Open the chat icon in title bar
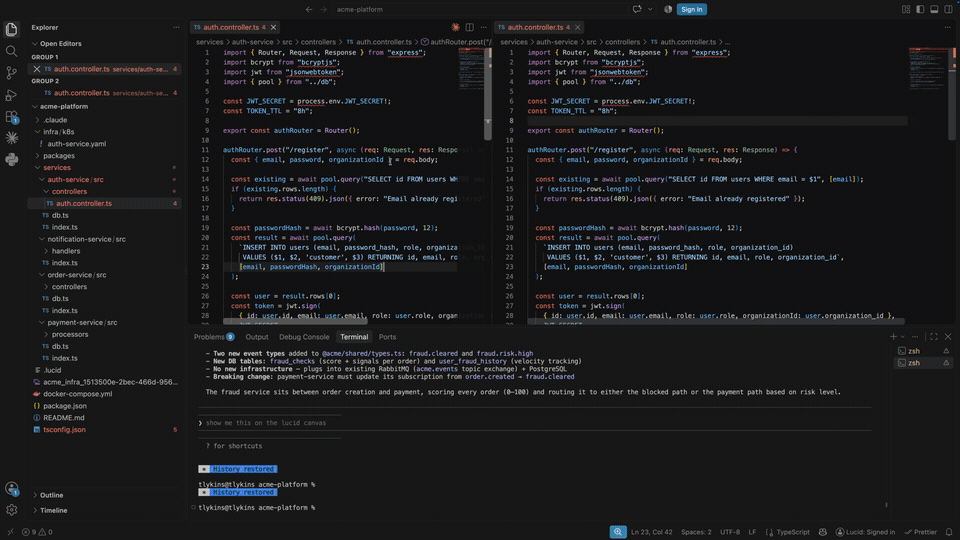Screen dimensions: 960x540 (637, 9)
